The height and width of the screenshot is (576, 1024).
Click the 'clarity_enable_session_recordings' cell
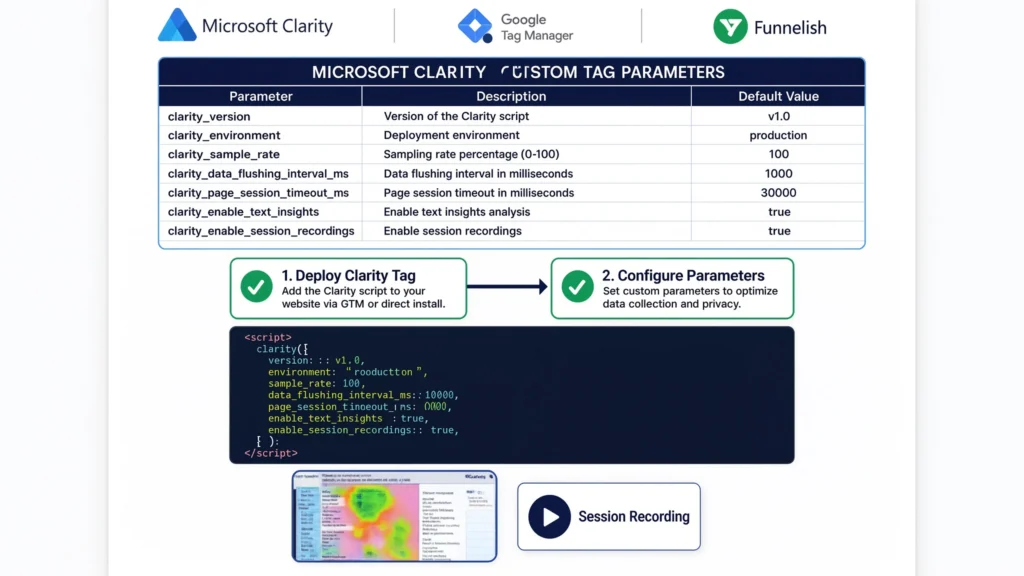[x=261, y=231]
